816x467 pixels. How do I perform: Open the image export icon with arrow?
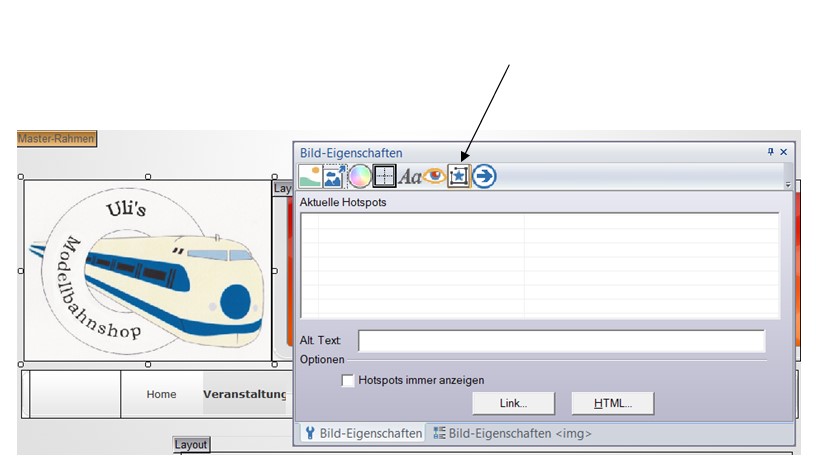(x=334, y=176)
